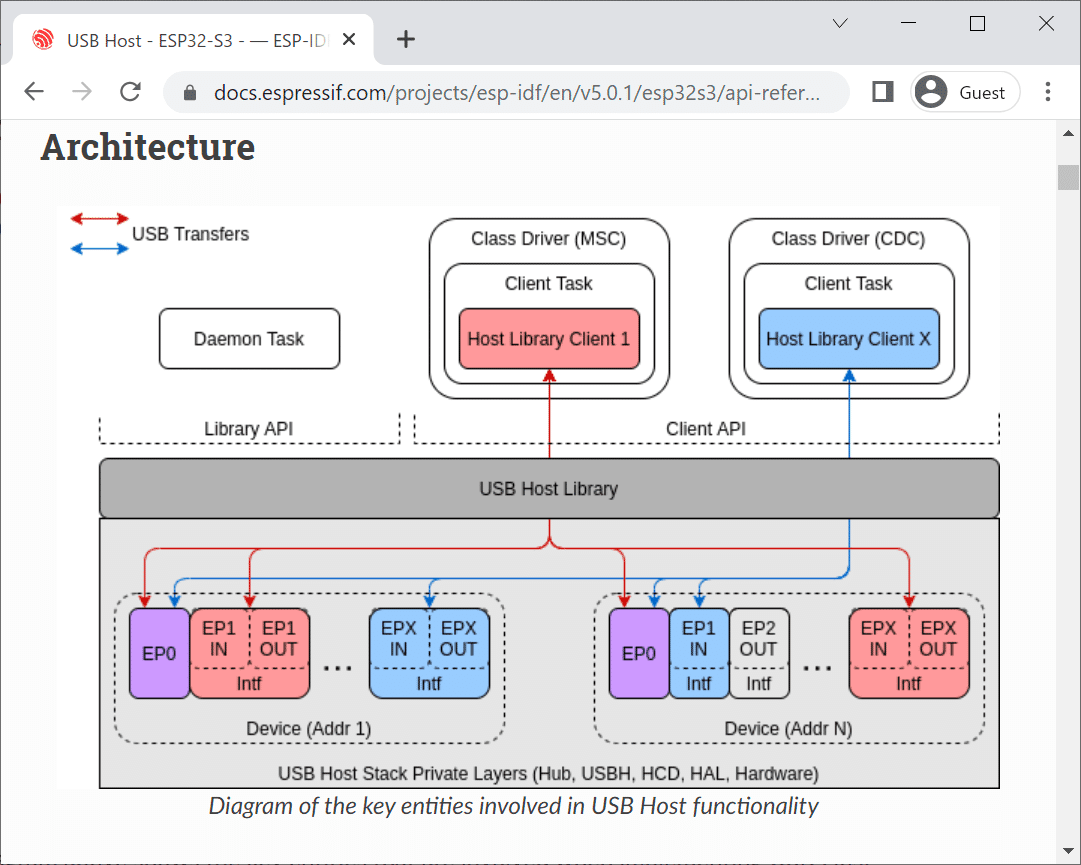Click the Espressif logo favicon on the browser tab
This screenshot has height=865, width=1081.
[42, 40]
